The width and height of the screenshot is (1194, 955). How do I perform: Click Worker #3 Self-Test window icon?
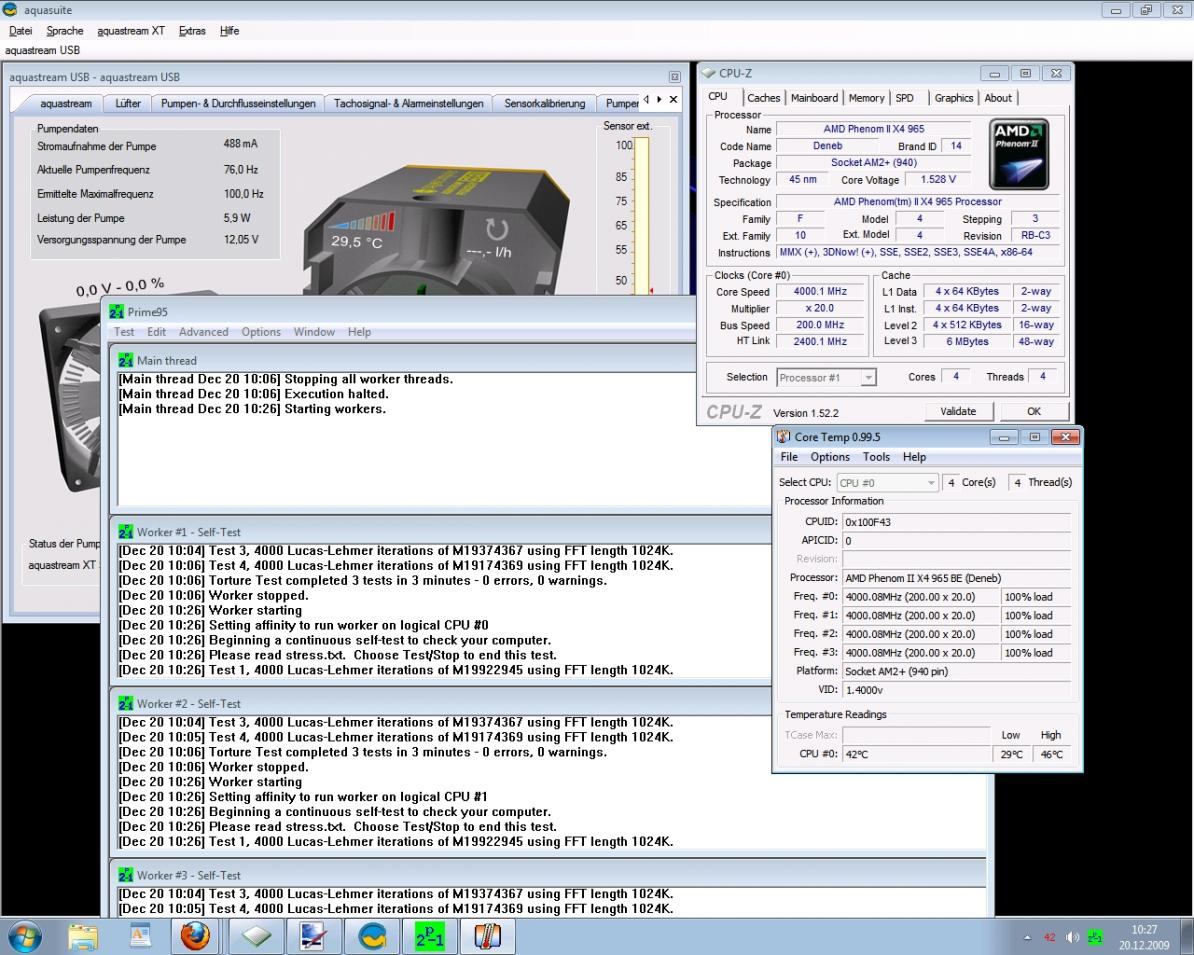[x=126, y=875]
